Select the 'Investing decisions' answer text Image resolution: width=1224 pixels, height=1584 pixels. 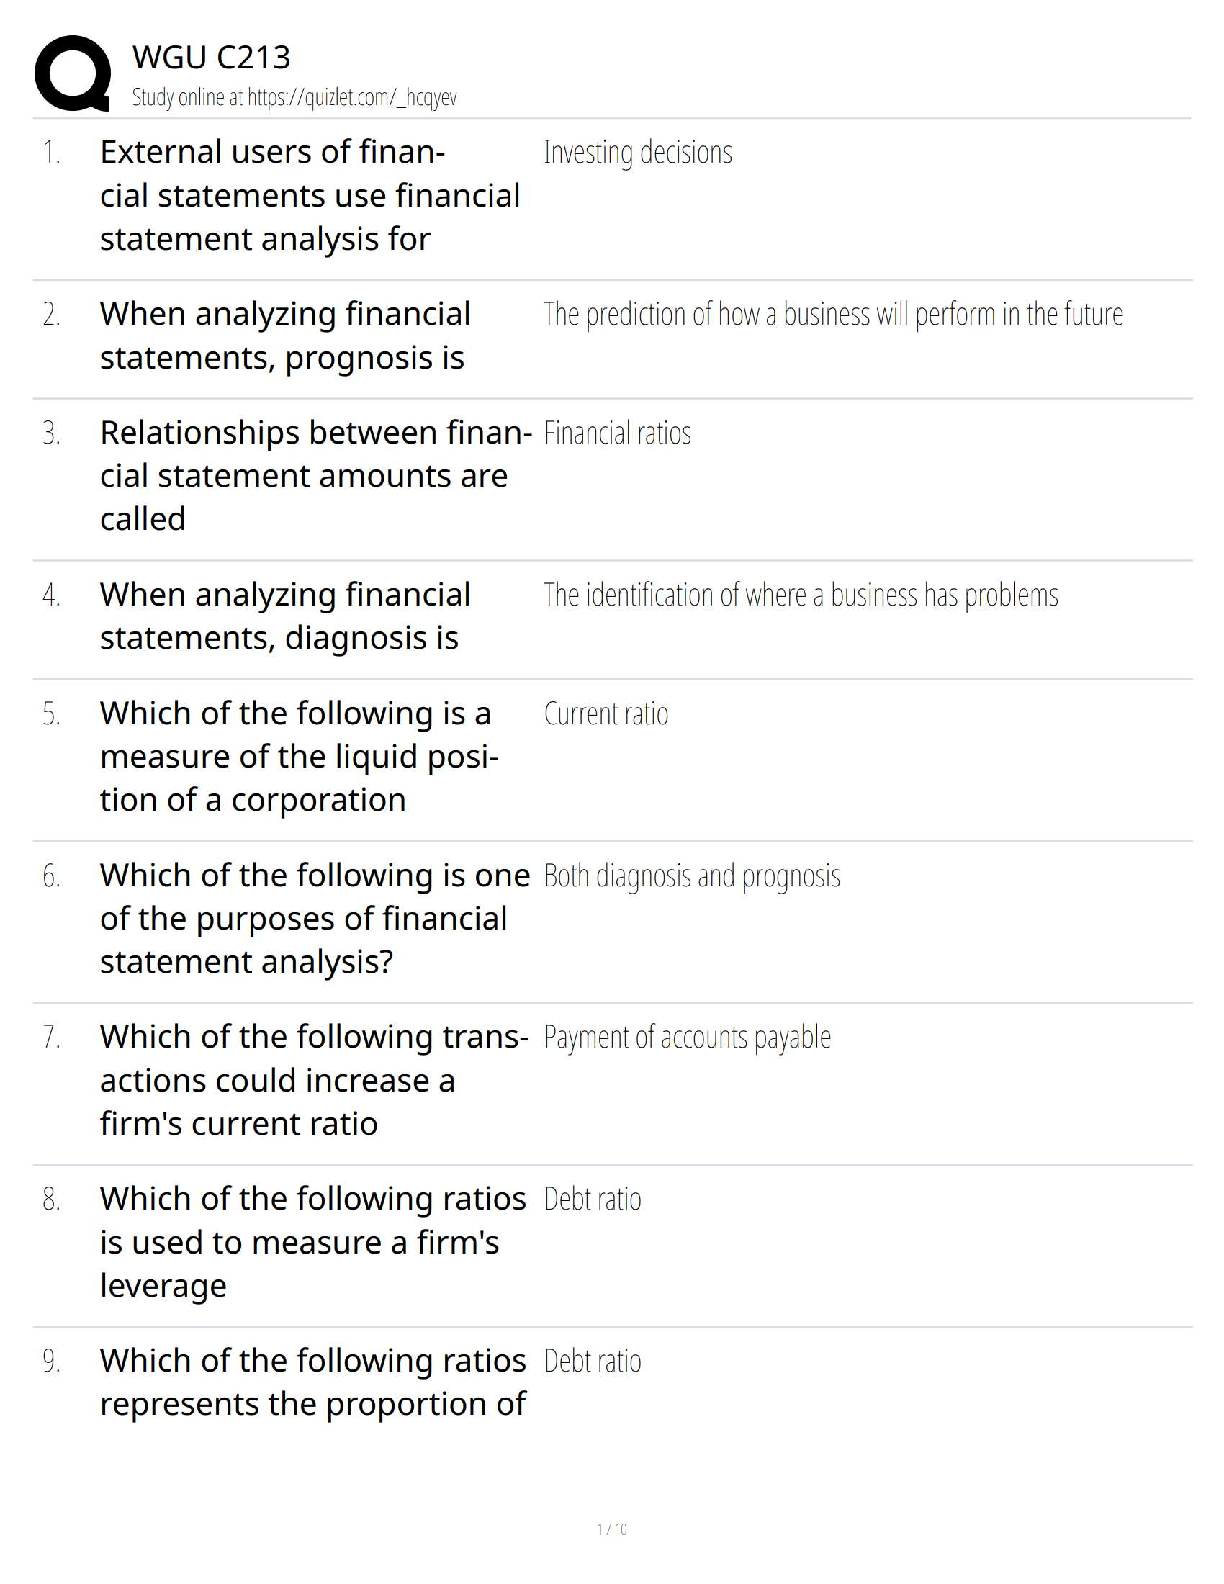[x=637, y=153]
